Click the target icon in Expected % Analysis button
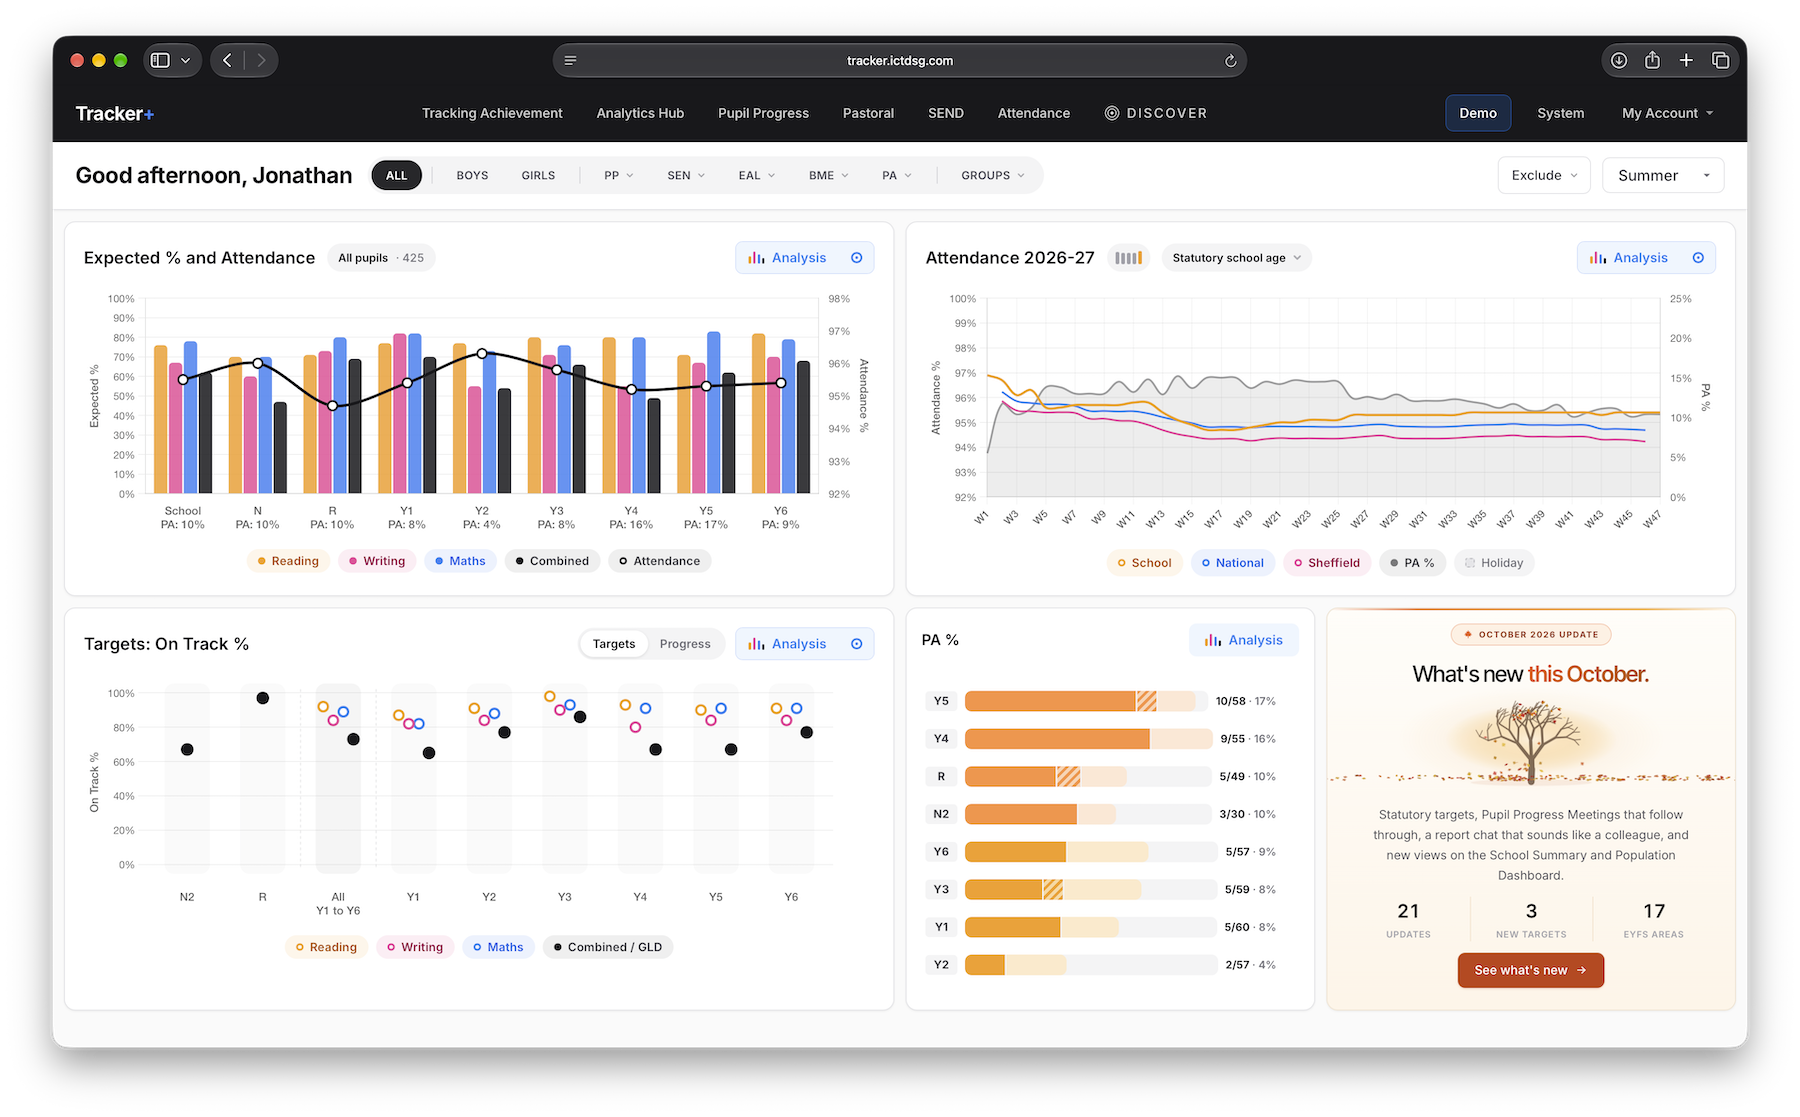The width and height of the screenshot is (1800, 1117). click(857, 258)
